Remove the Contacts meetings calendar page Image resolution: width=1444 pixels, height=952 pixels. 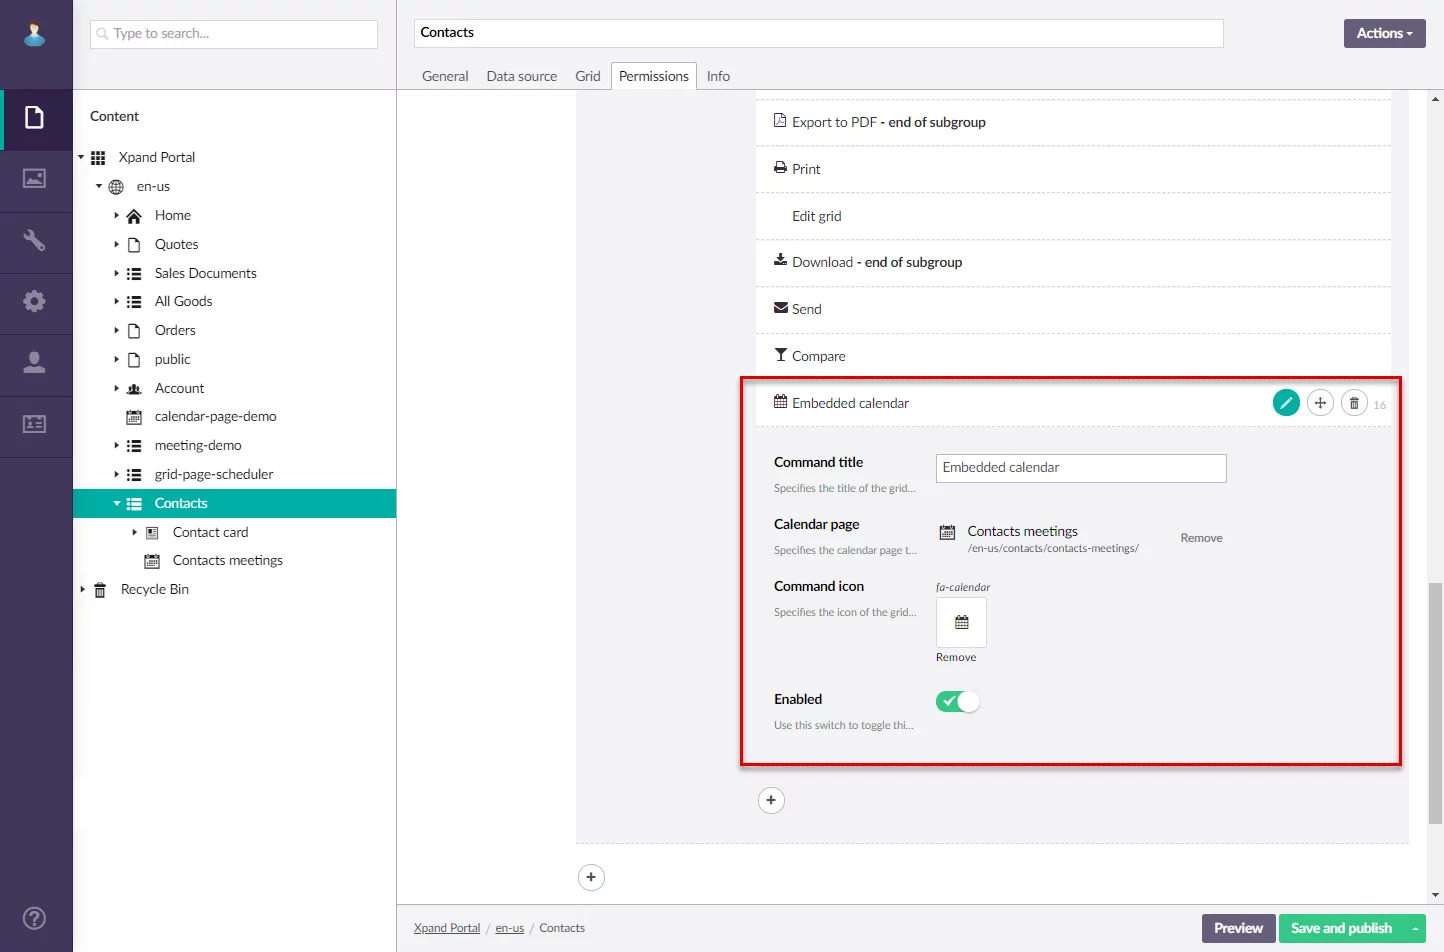coord(1201,538)
